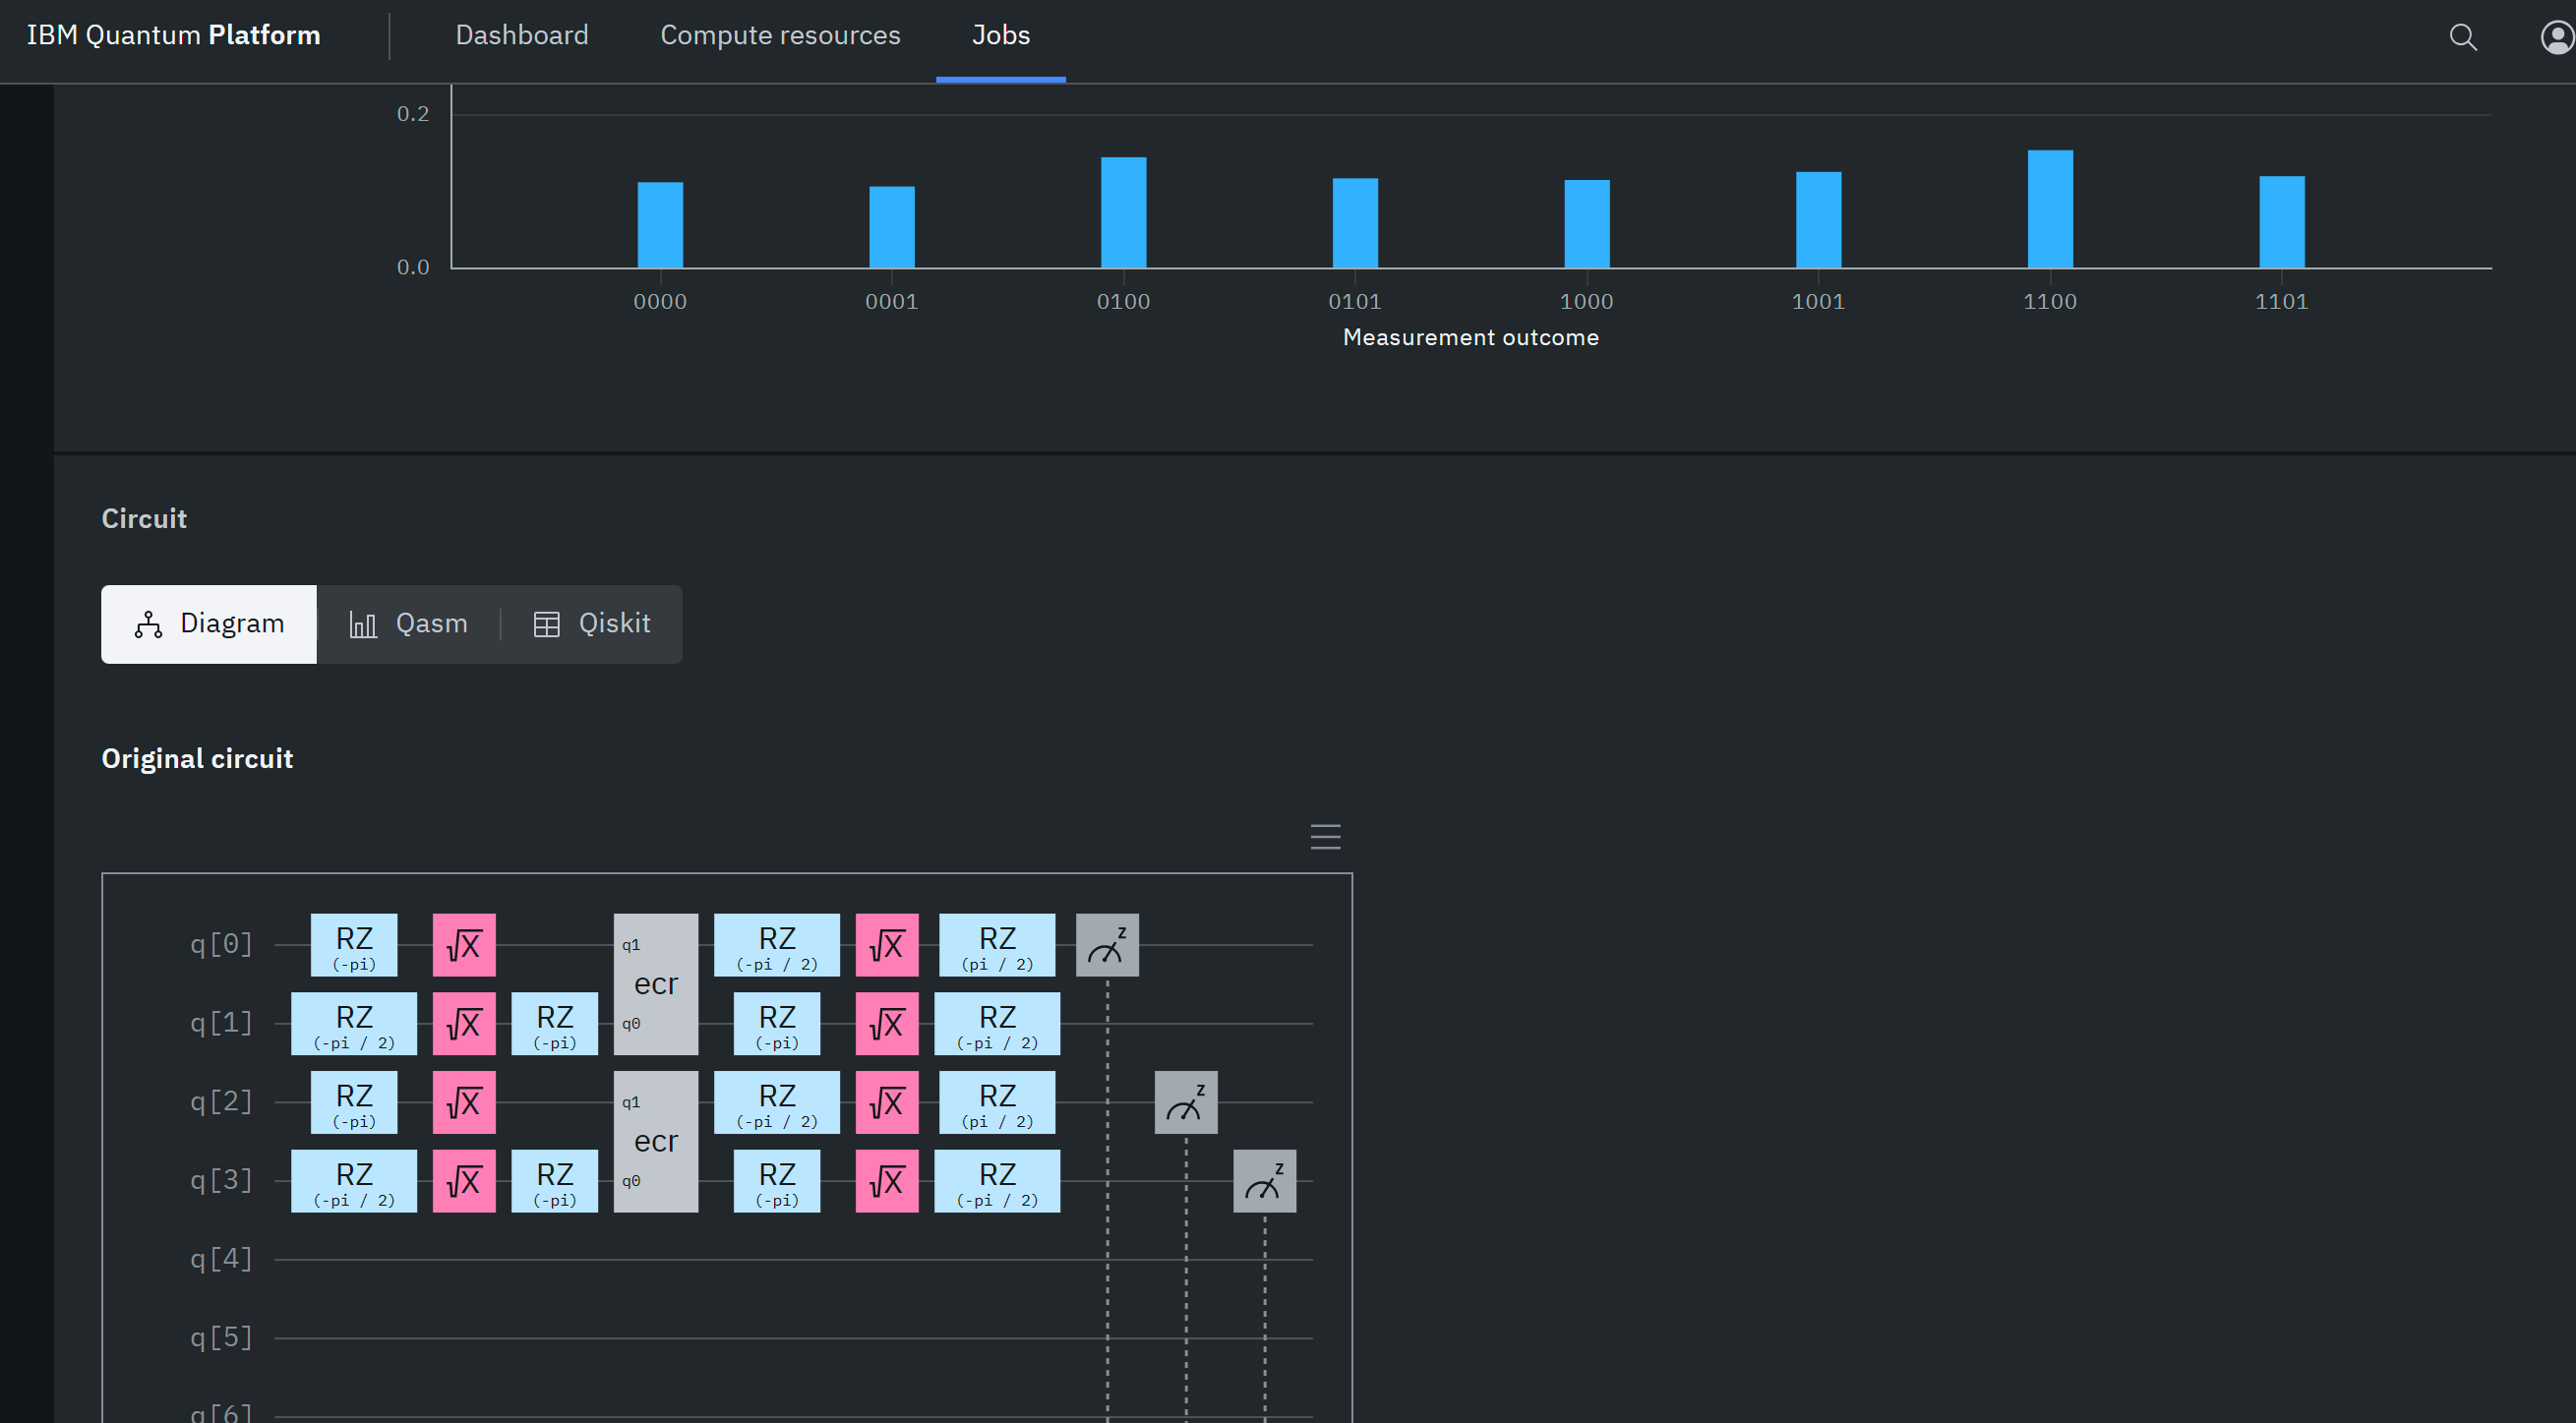Click the 1100 axis label

coord(2050,302)
